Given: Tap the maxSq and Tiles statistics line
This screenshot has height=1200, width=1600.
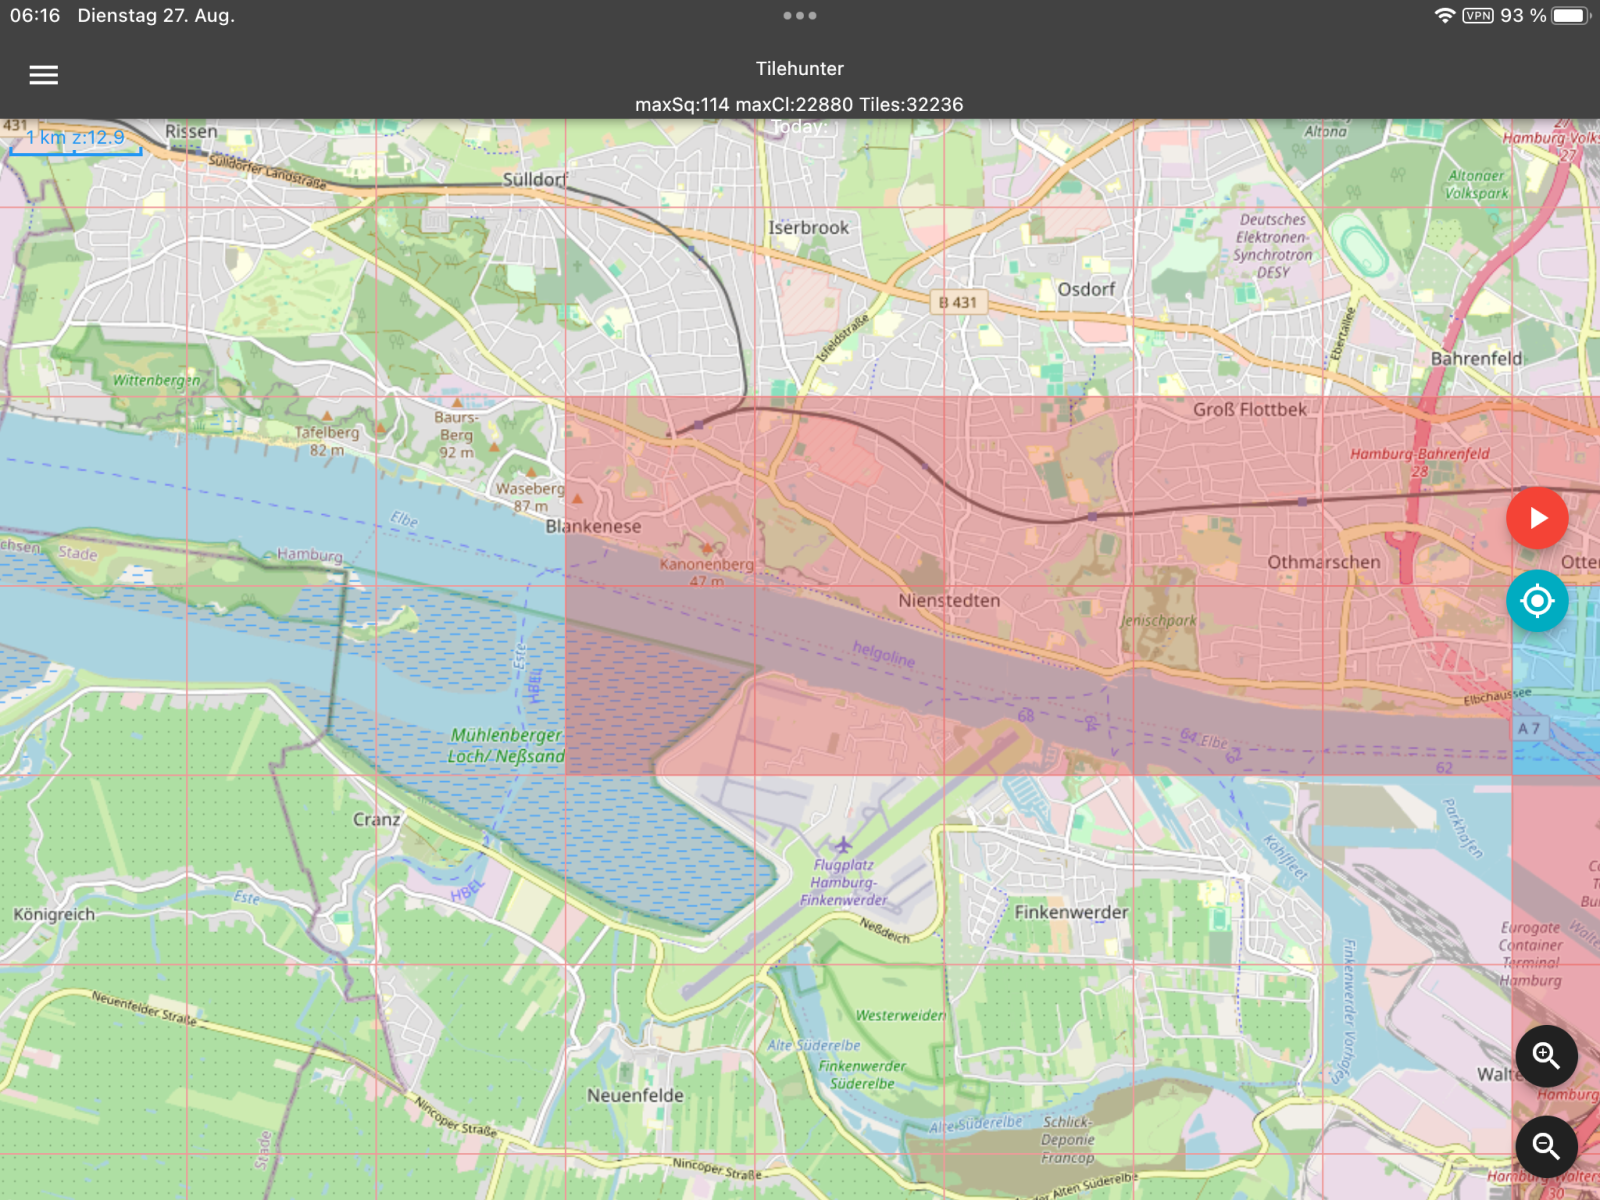Looking at the screenshot, I should tap(799, 105).
